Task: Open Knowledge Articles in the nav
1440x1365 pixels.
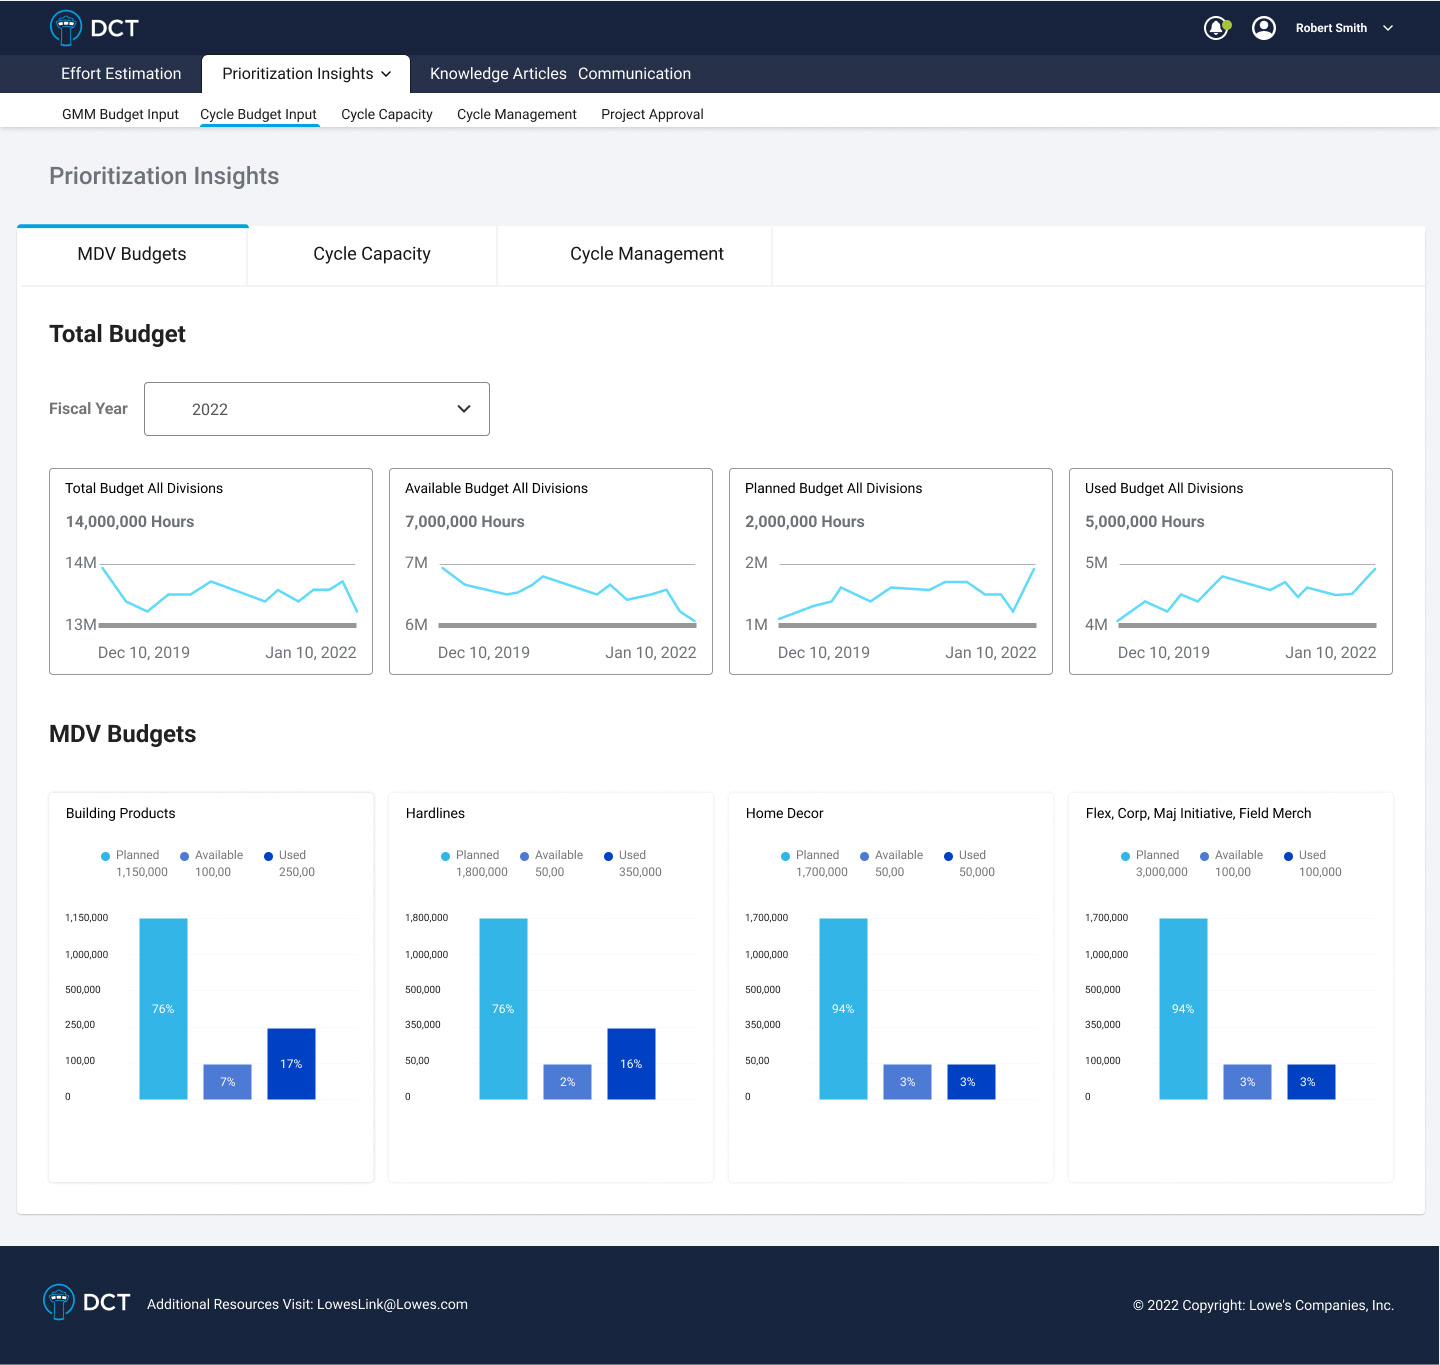Action: pyautogui.click(x=498, y=74)
